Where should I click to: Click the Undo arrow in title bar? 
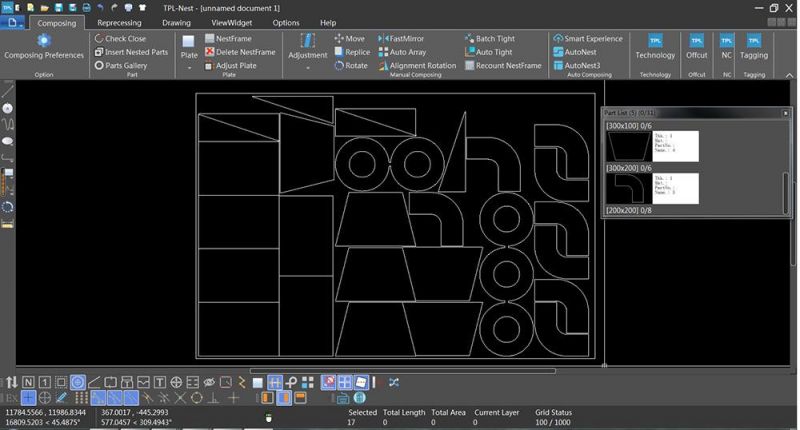pos(101,8)
